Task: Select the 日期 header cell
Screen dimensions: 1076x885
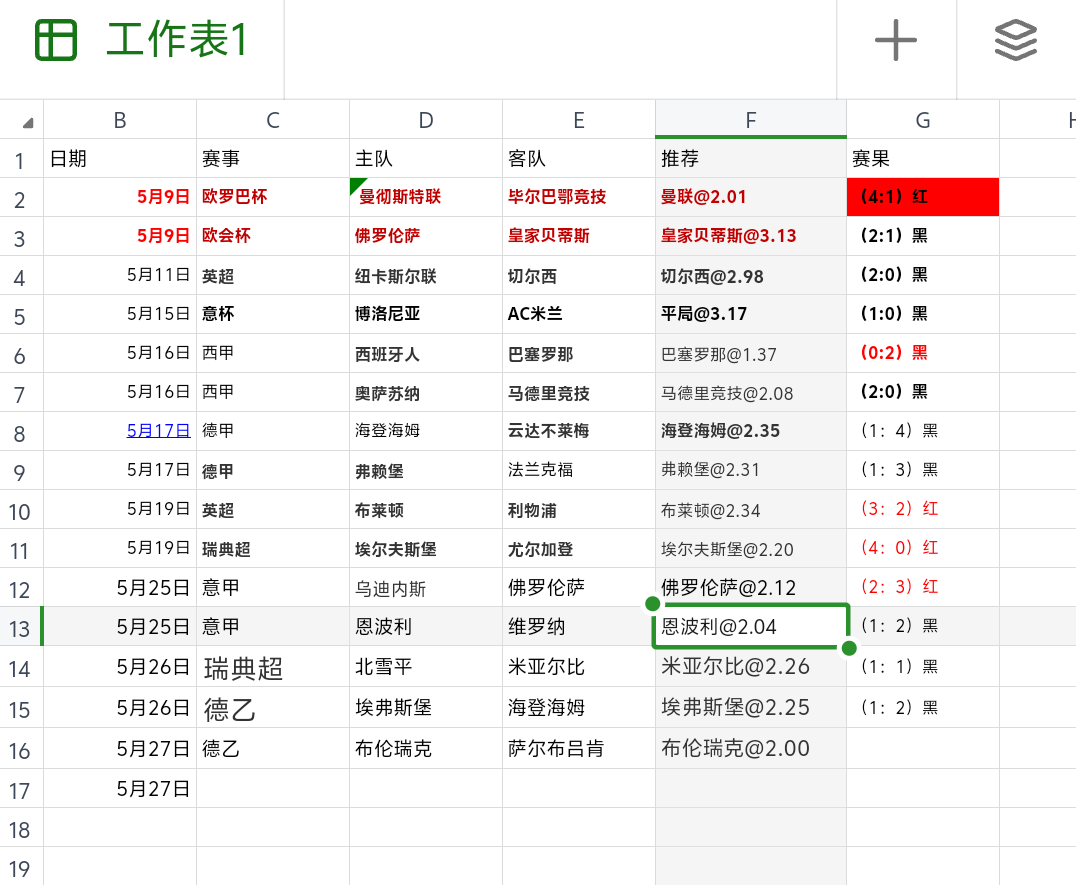Action: 119,158
